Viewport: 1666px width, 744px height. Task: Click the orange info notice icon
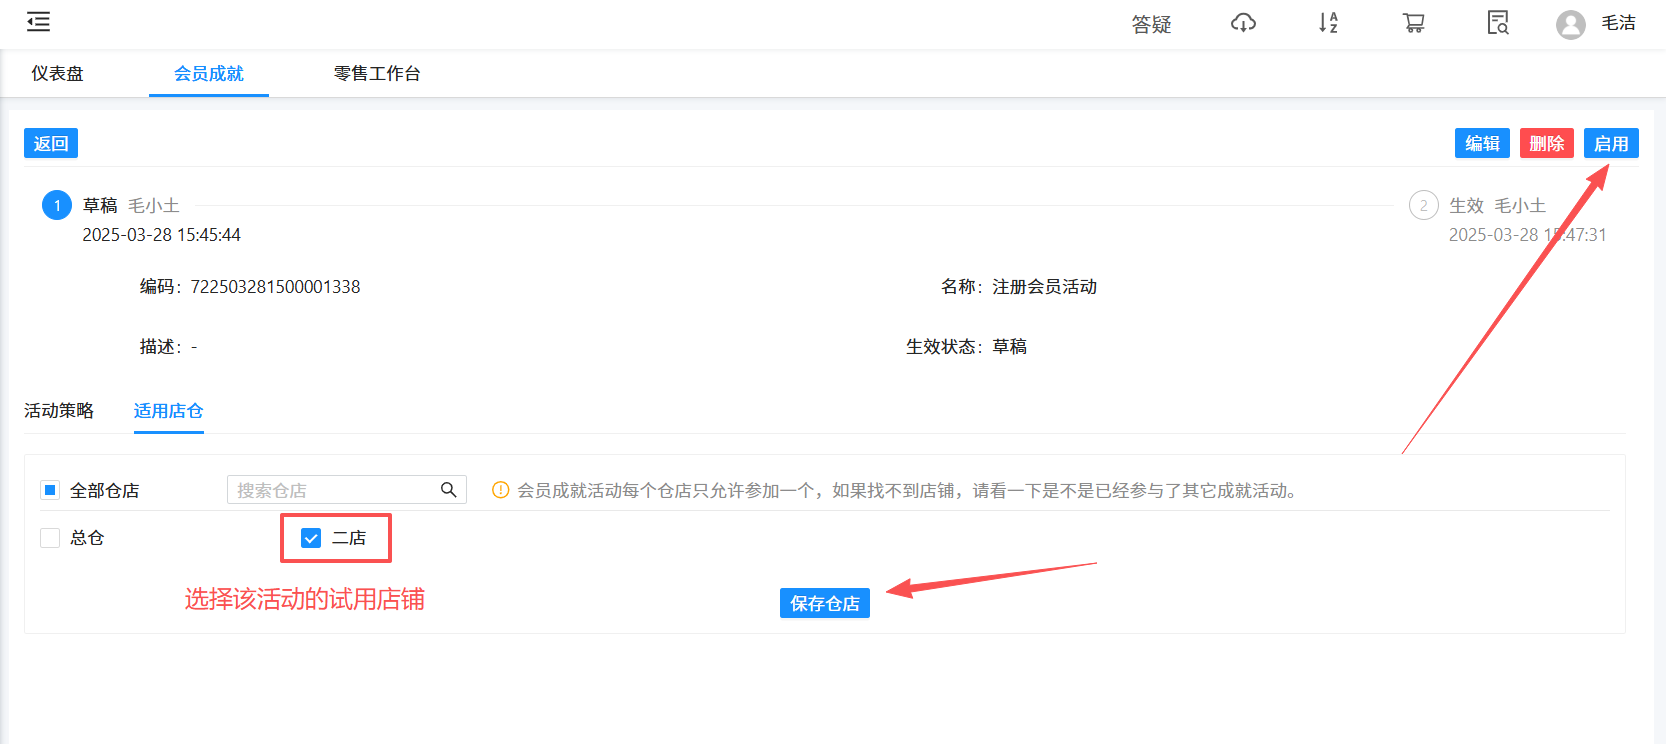coord(501,490)
